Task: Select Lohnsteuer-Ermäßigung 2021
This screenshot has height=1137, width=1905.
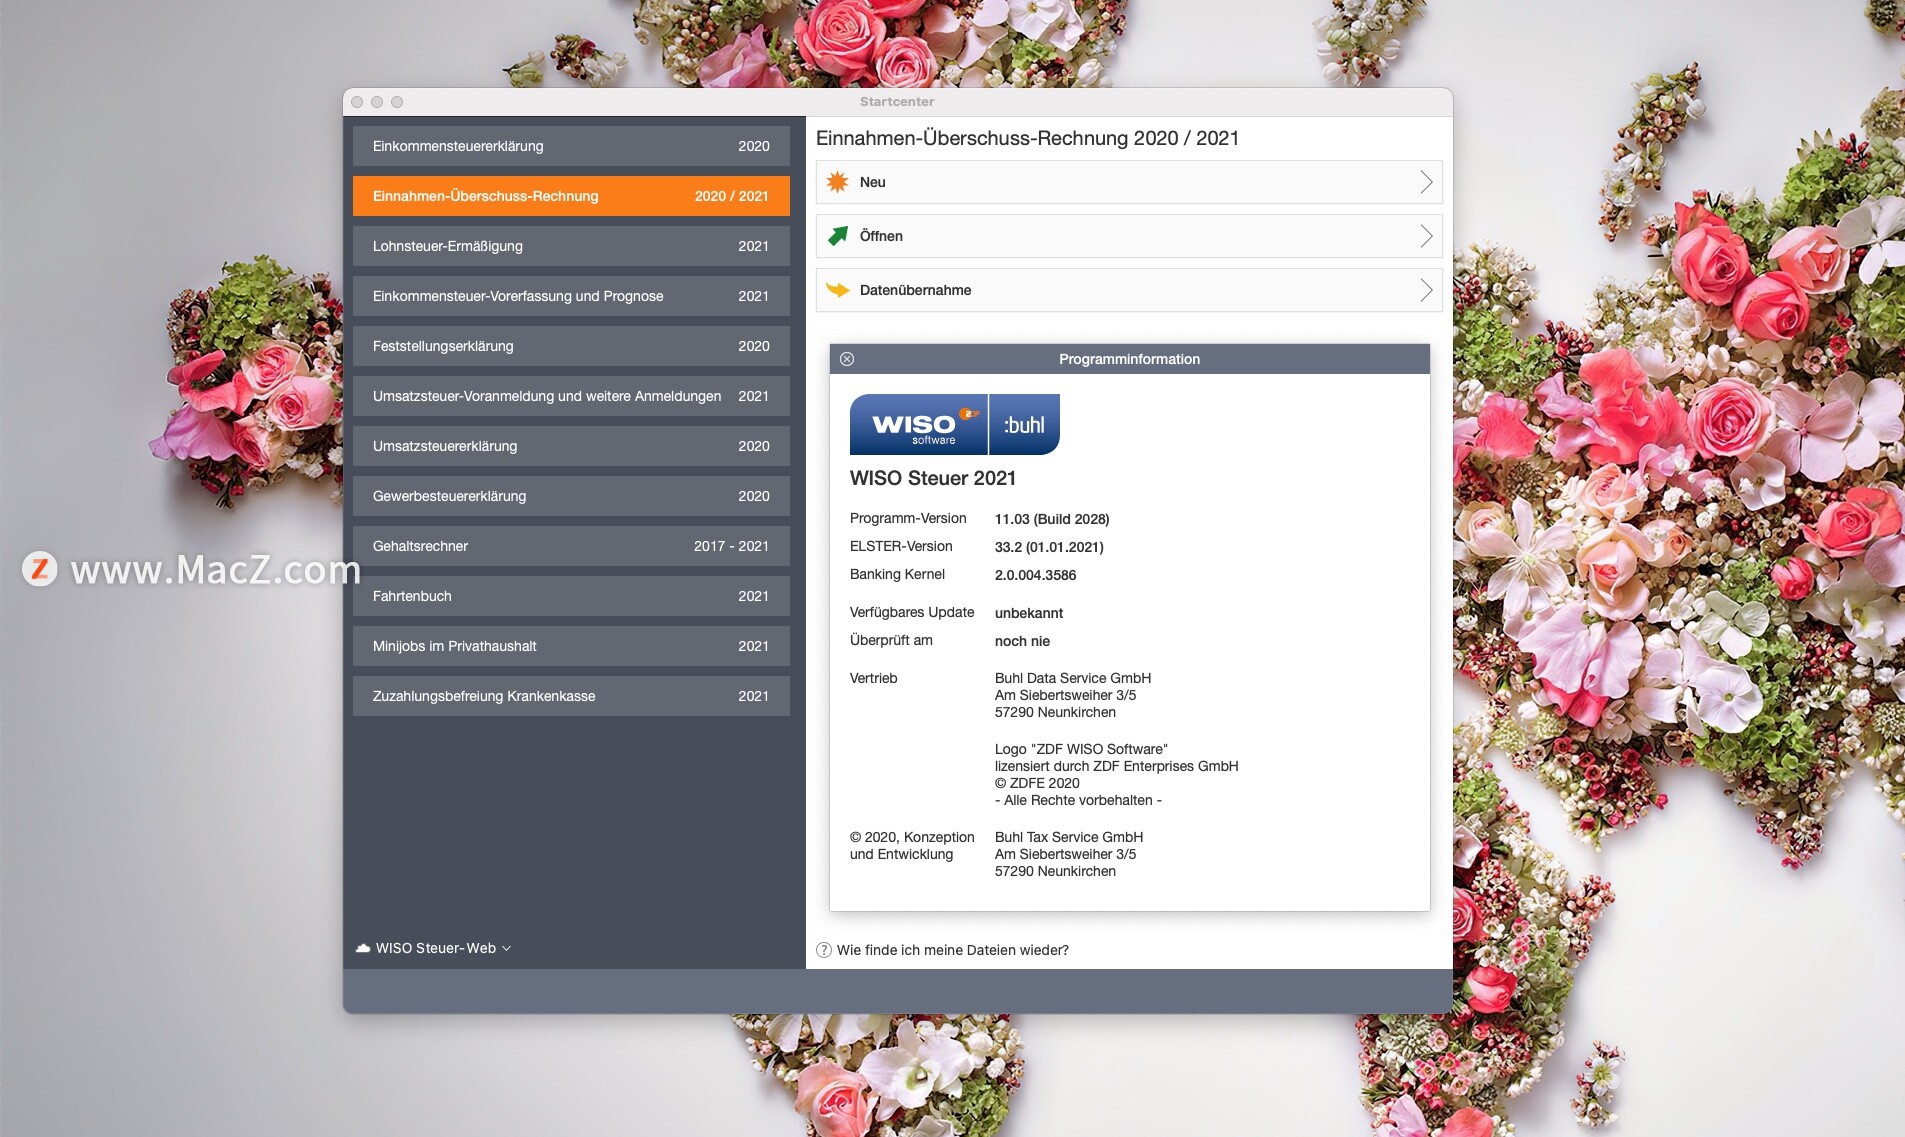Action: (x=571, y=246)
